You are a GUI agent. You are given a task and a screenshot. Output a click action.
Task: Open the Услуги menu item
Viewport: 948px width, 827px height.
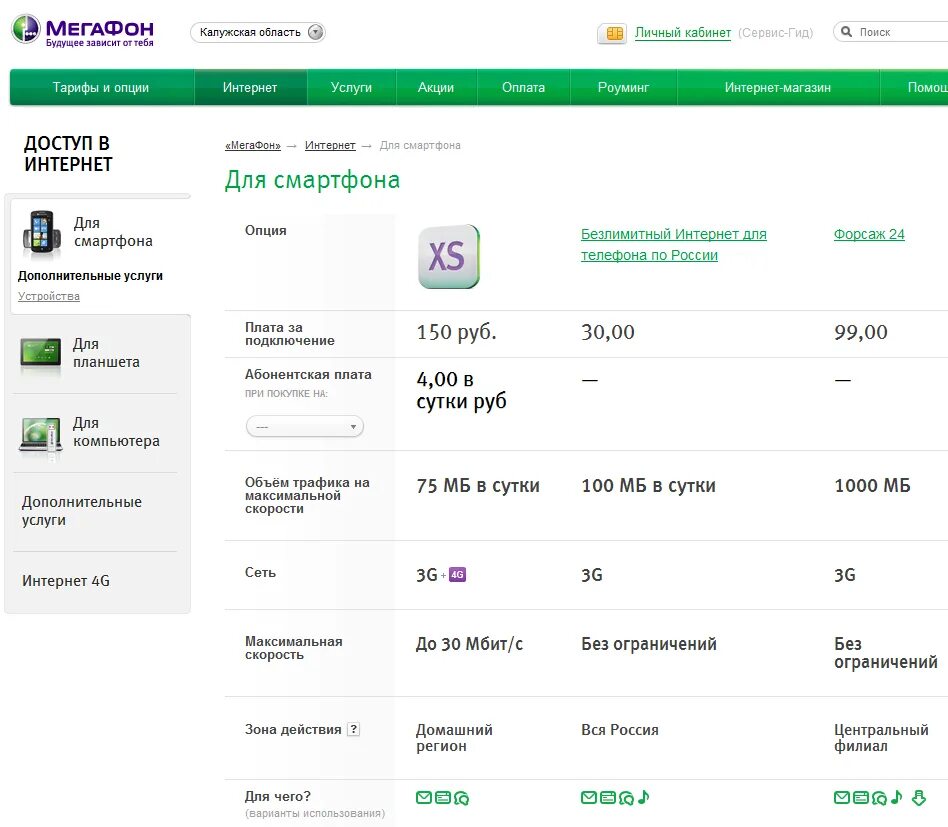[351, 88]
